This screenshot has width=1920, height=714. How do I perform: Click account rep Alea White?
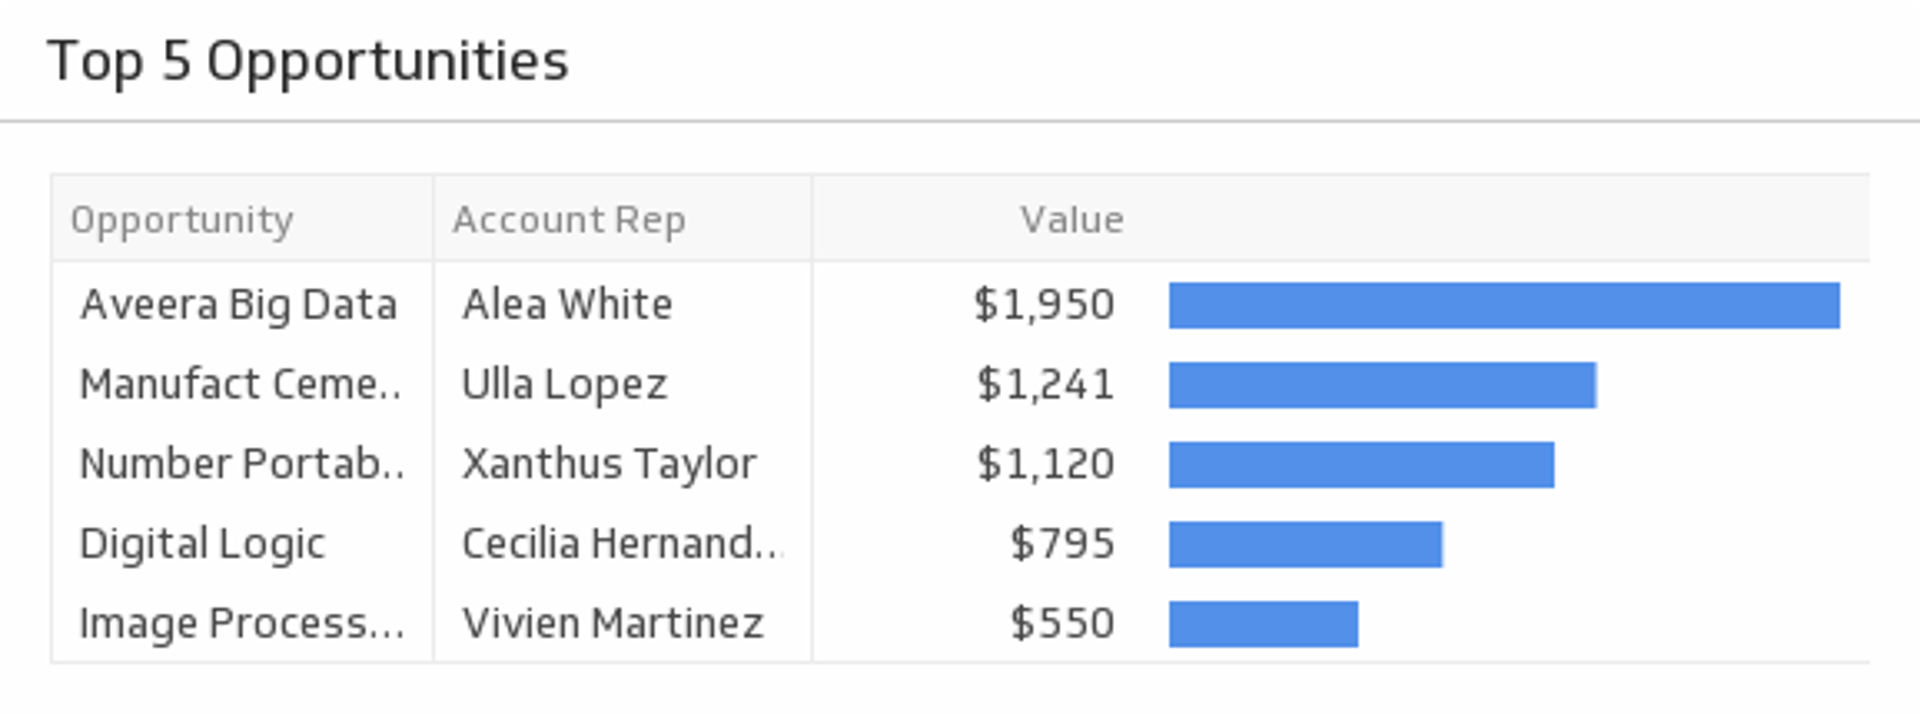pos(567,305)
